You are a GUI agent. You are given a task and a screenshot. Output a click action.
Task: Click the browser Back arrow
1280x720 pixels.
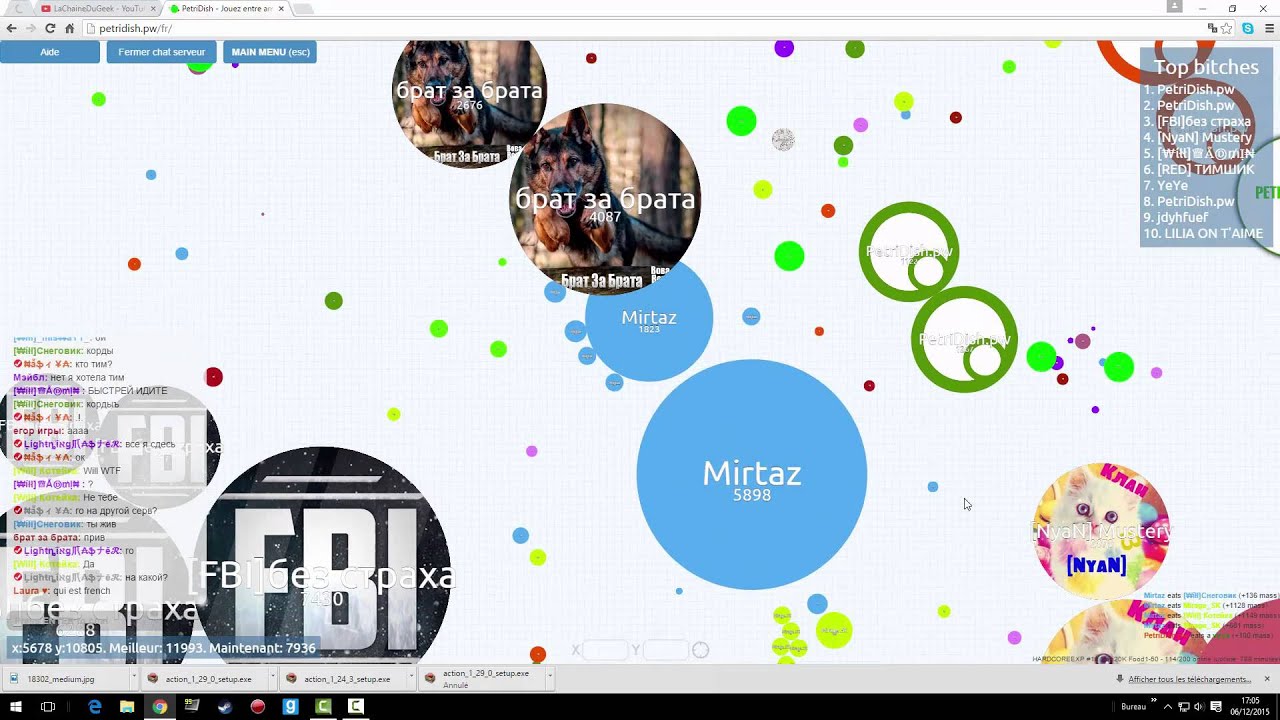(12, 28)
